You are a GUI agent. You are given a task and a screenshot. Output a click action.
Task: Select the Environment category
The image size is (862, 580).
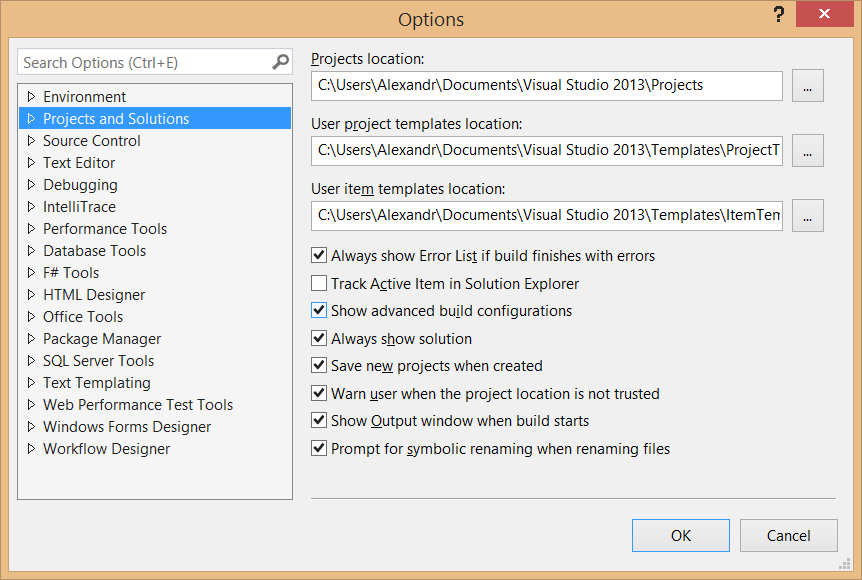point(85,97)
